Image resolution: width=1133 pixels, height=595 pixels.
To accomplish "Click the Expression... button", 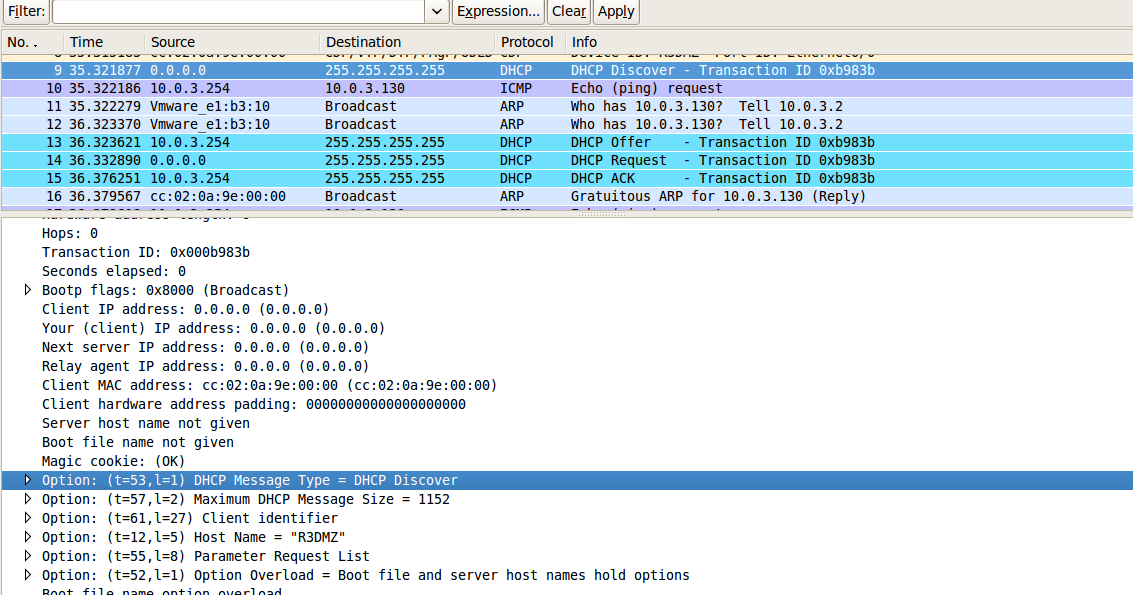I will click(498, 11).
